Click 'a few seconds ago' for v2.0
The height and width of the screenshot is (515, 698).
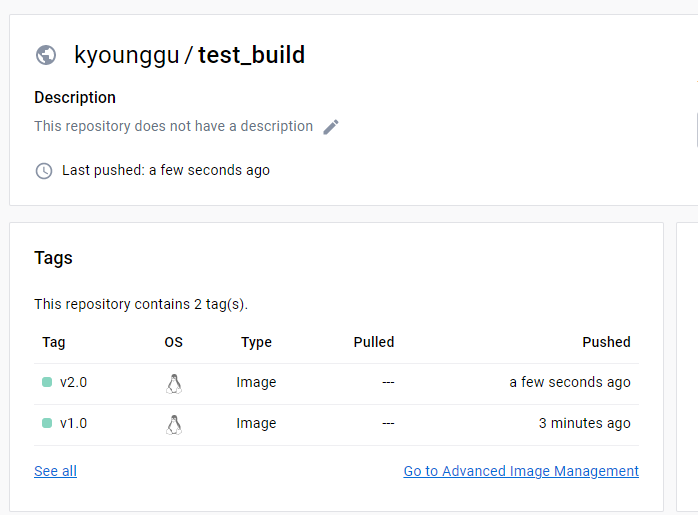coord(570,382)
